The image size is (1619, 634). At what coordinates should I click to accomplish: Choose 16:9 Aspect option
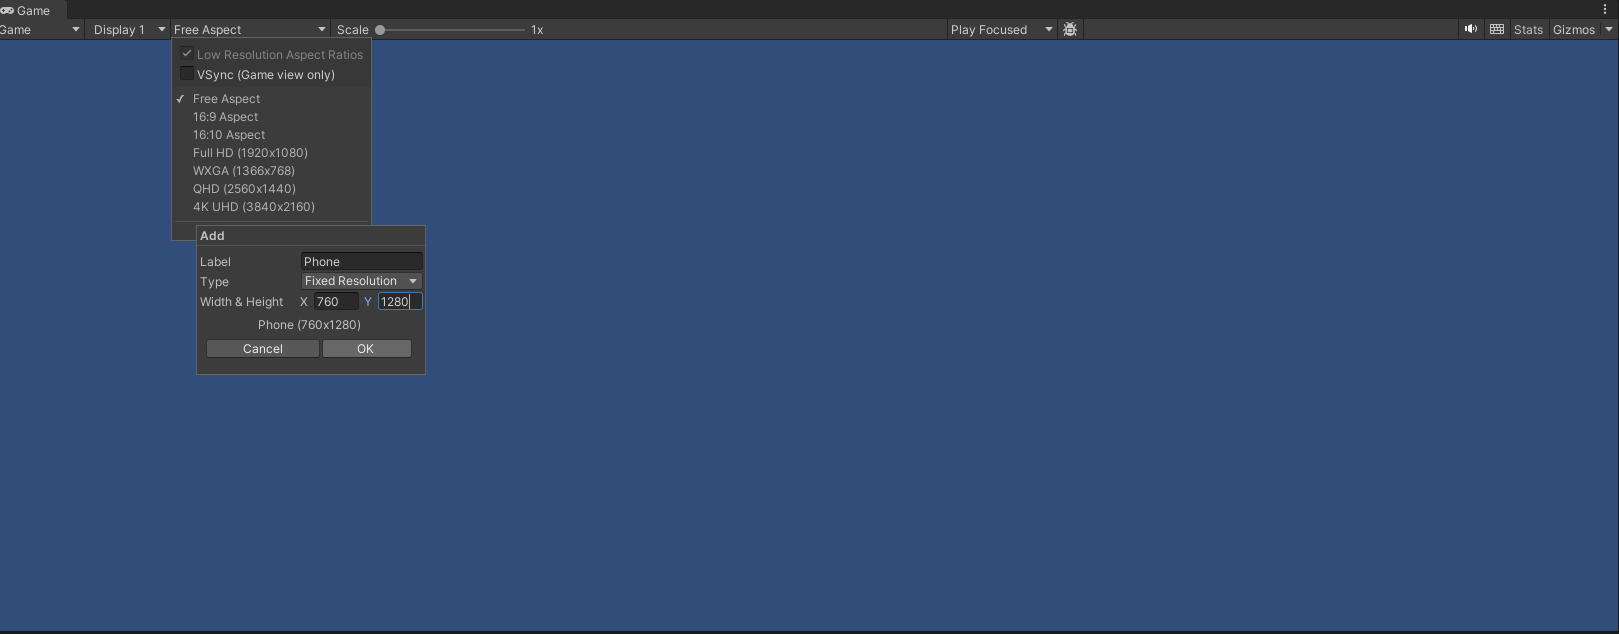271,117
